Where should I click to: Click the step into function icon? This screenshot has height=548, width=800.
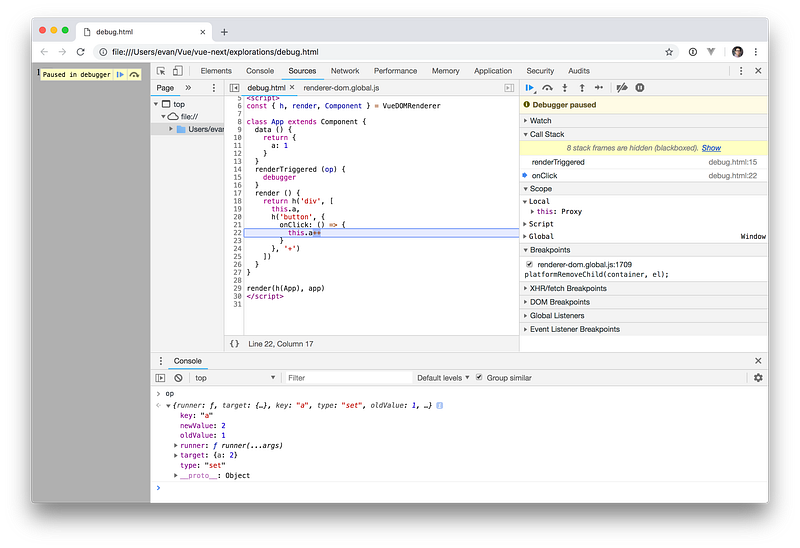[564, 88]
